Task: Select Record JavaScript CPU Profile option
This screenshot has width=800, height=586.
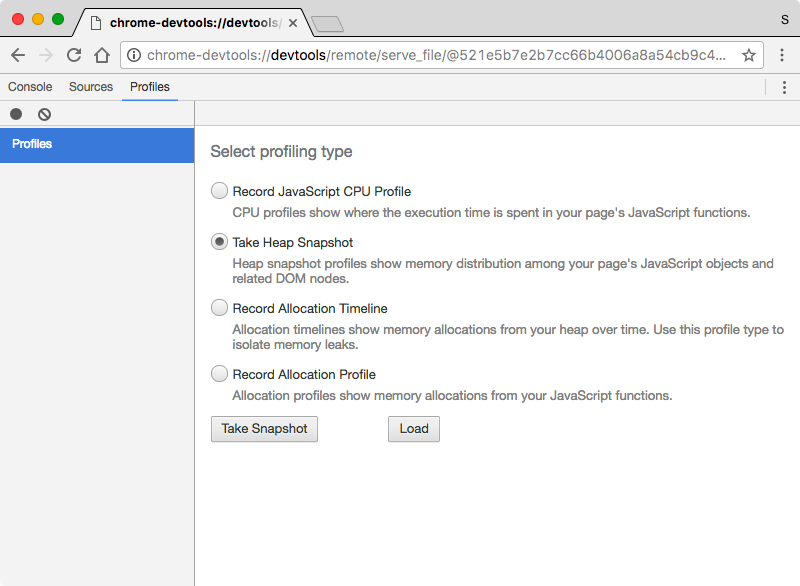Action: pos(219,191)
